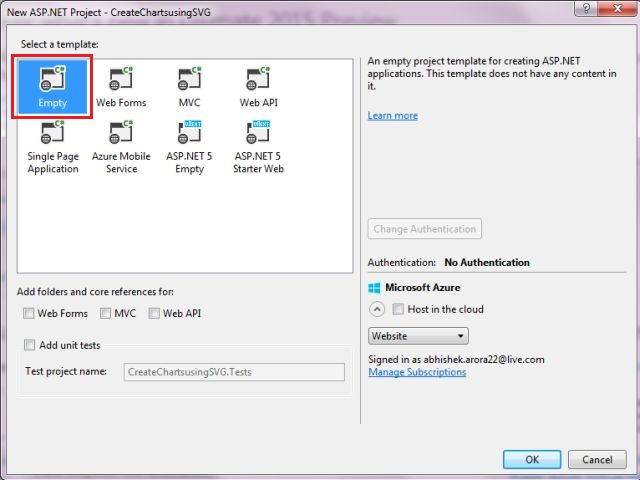The height and width of the screenshot is (480, 640).
Task: Dismiss dialog with Cancel button
Action: [x=597, y=460]
